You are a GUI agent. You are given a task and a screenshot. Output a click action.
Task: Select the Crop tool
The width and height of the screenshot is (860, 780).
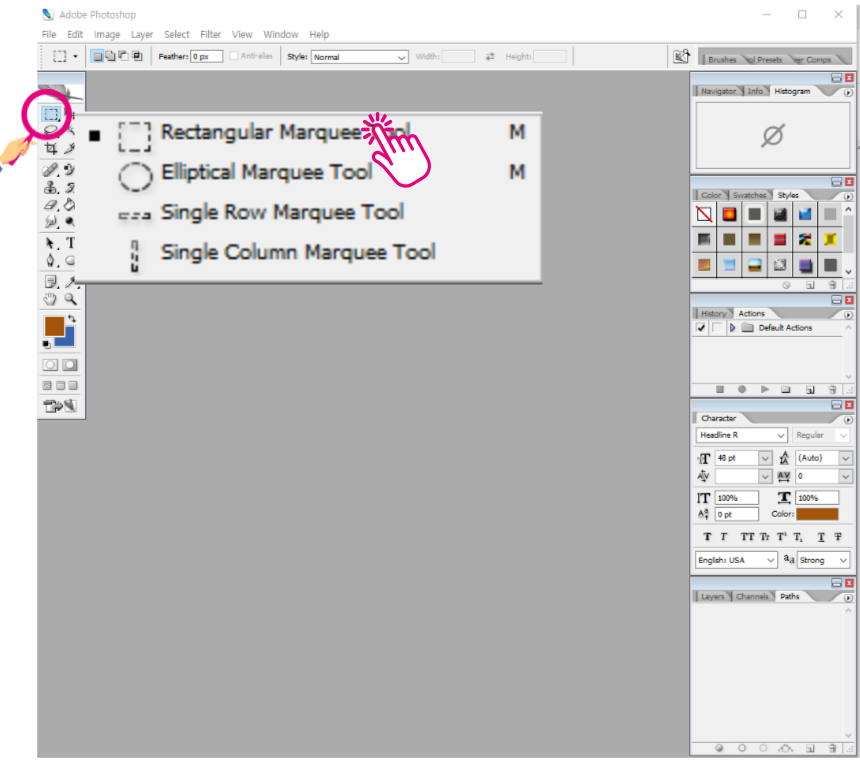point(51,148)
